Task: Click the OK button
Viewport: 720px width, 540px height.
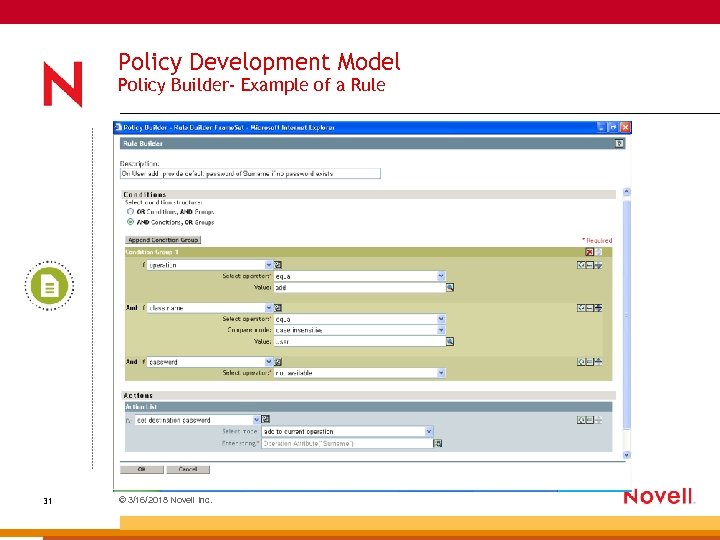Action: point(141,469)
